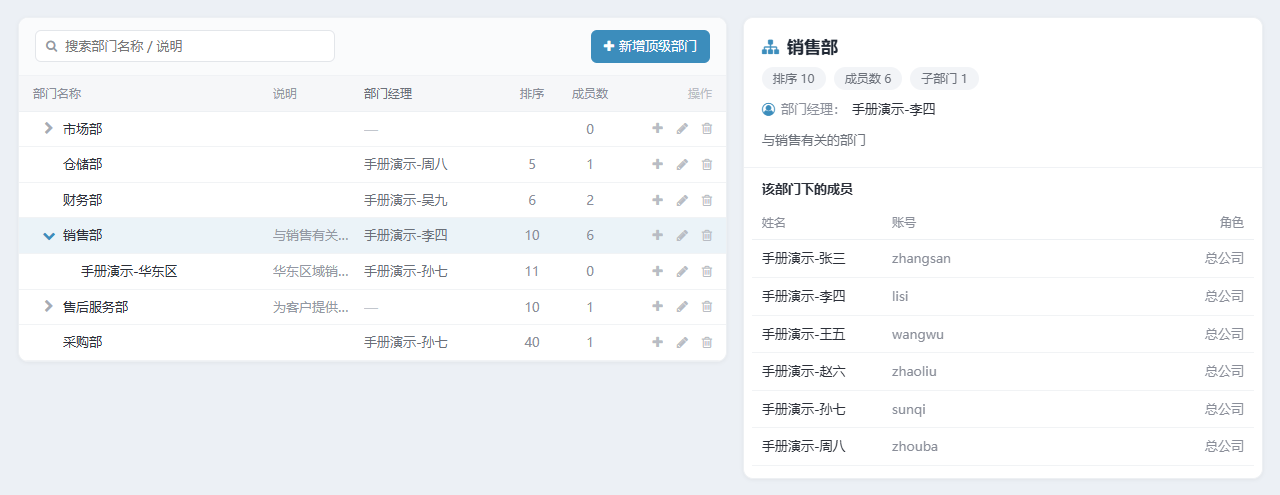Select the 仓储部 department row
The height and width of the screenshot is (495, 1280).
(372, 164)
